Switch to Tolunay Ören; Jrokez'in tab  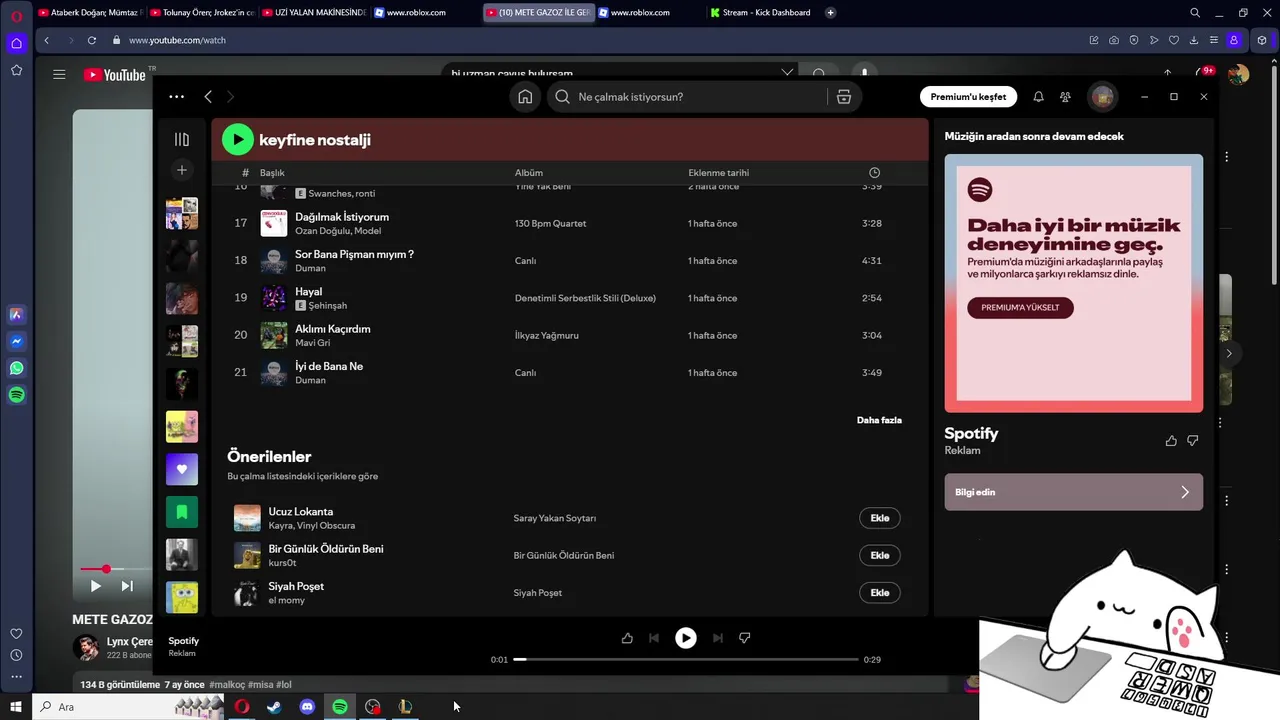coord(202,13)
